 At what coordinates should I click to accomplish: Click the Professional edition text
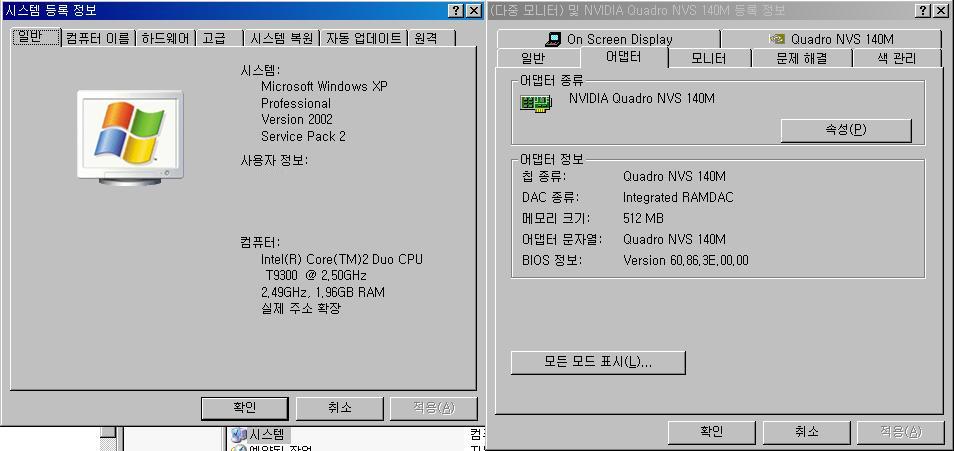point(296,103)
